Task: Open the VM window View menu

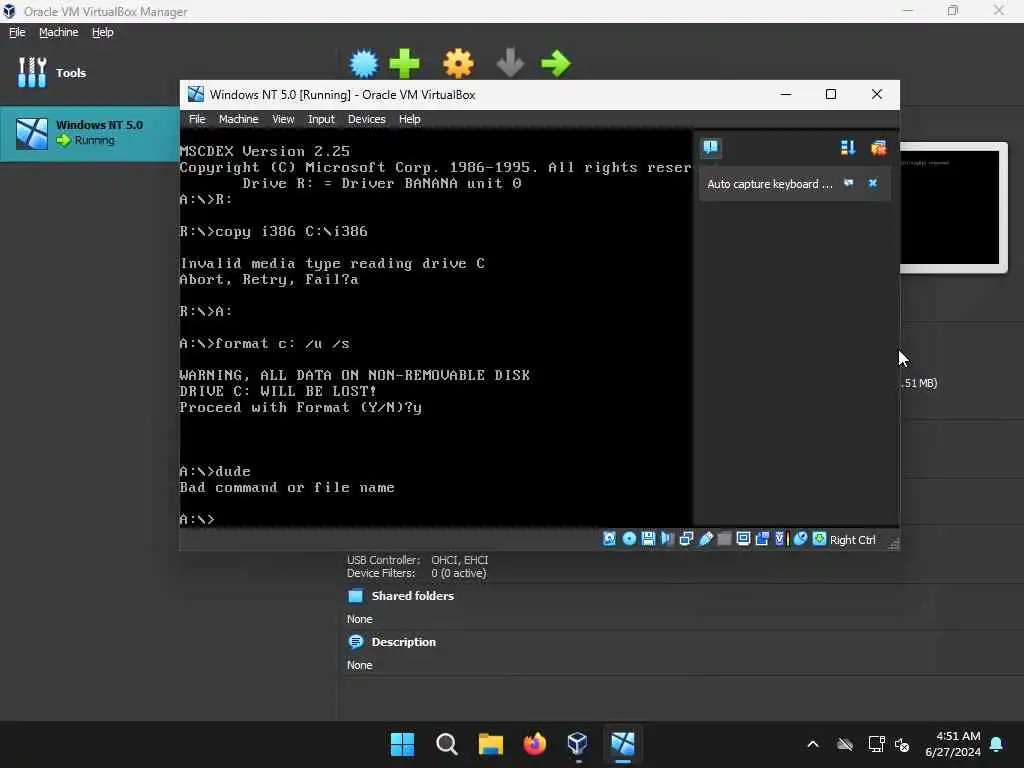Action: click(x=283, y=119)
